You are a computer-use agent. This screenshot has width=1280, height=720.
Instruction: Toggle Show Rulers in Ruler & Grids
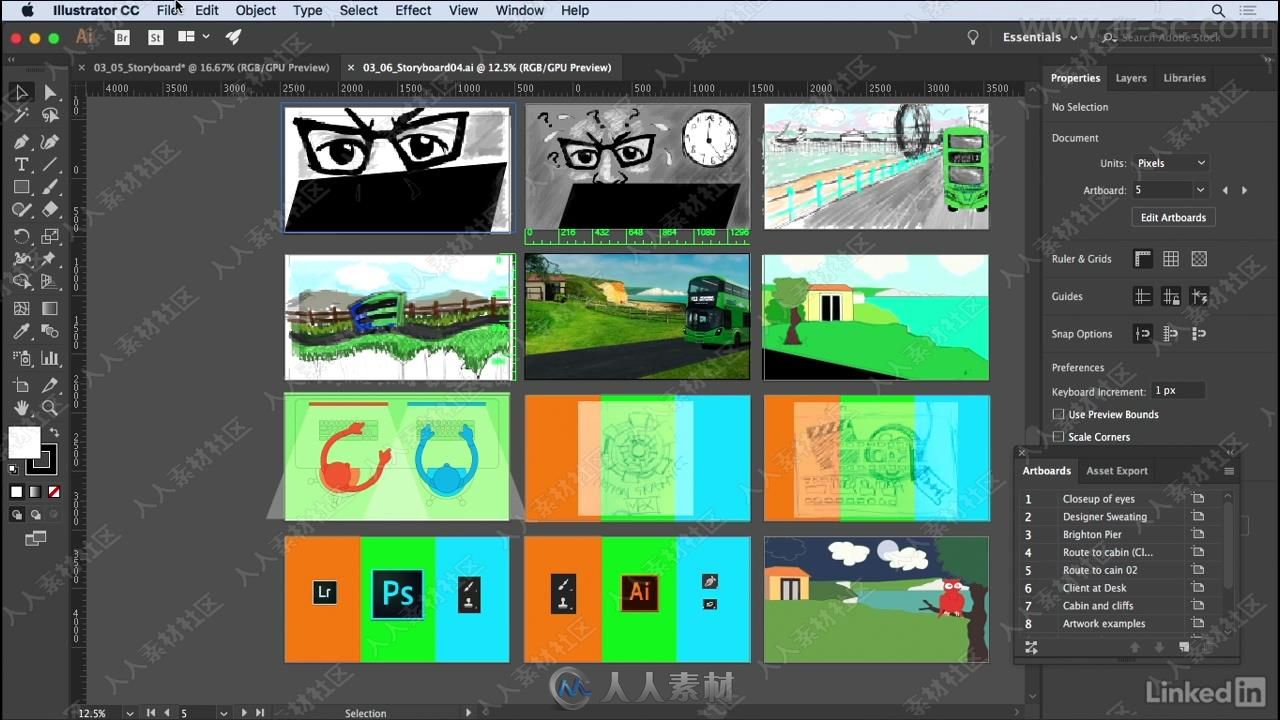(1142, 259)
